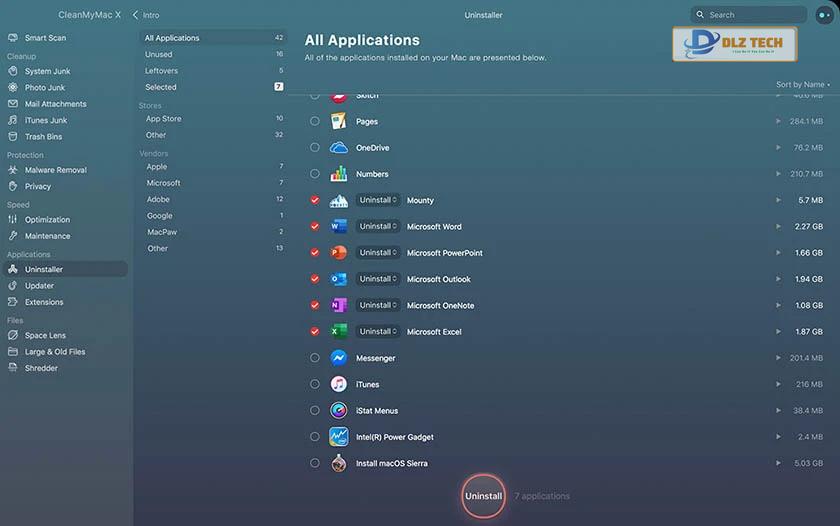Click the Updater icon in sidebar
Image resolution: width=840 pixels, height=526 pixels.
point(13,285)
